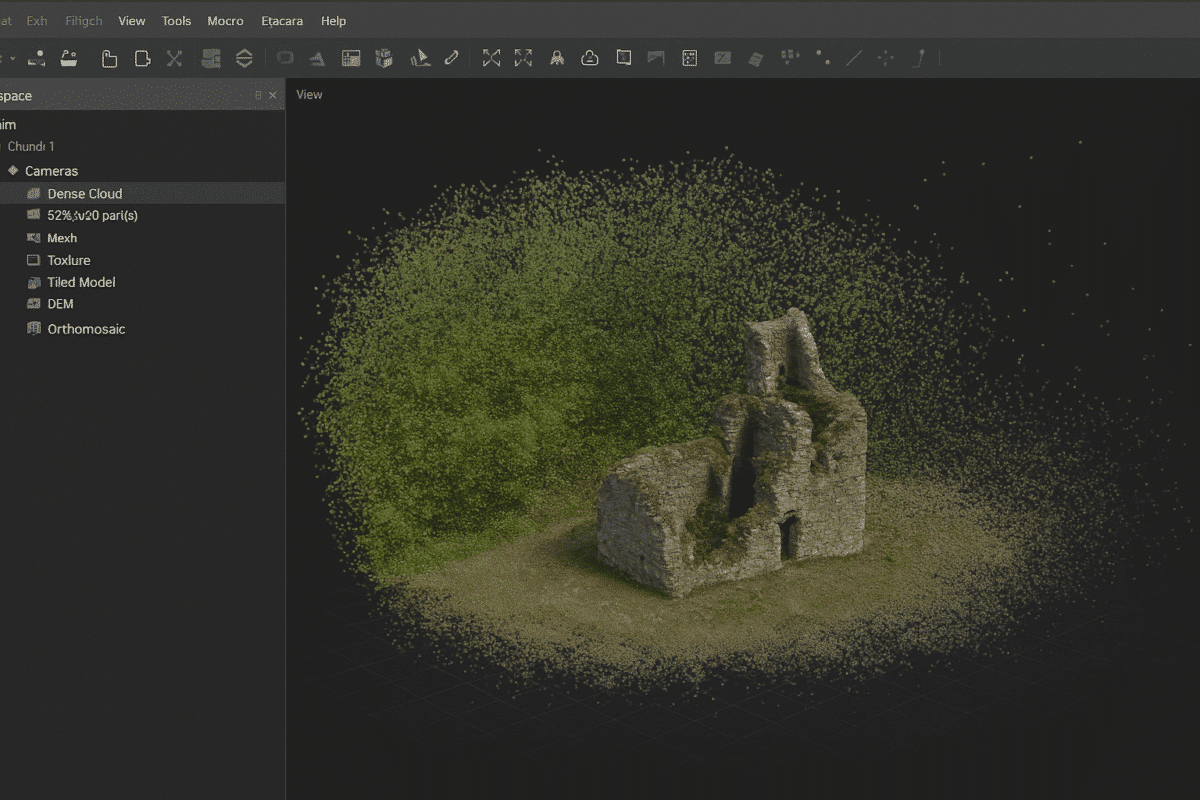
Task: Open the Etacara menu
Action: coord(282,21)
